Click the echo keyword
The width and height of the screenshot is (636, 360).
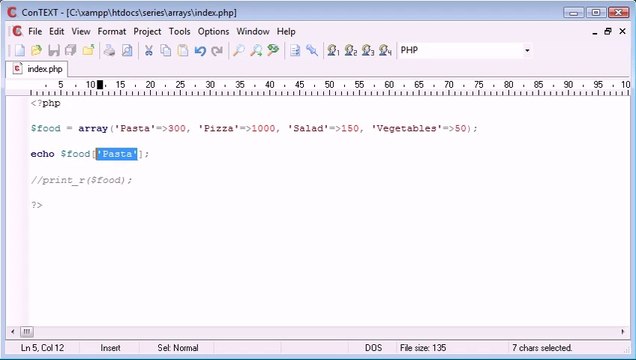[x=43, y=154]
